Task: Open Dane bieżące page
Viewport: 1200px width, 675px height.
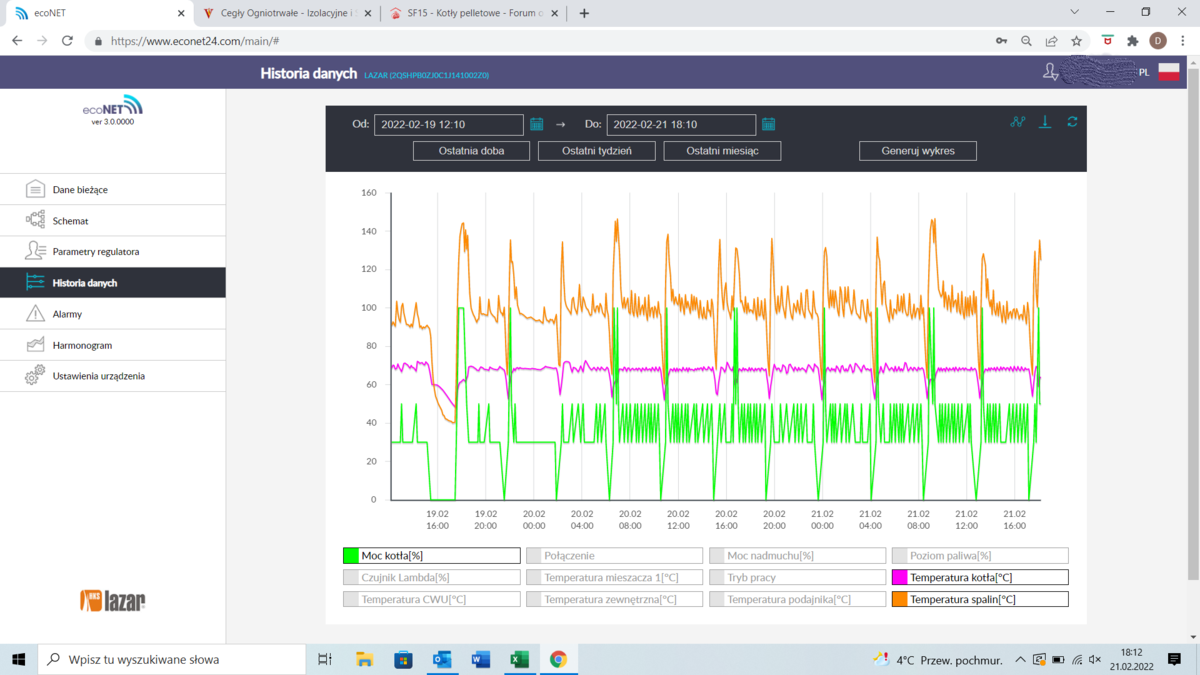Action: pos(80,190)
